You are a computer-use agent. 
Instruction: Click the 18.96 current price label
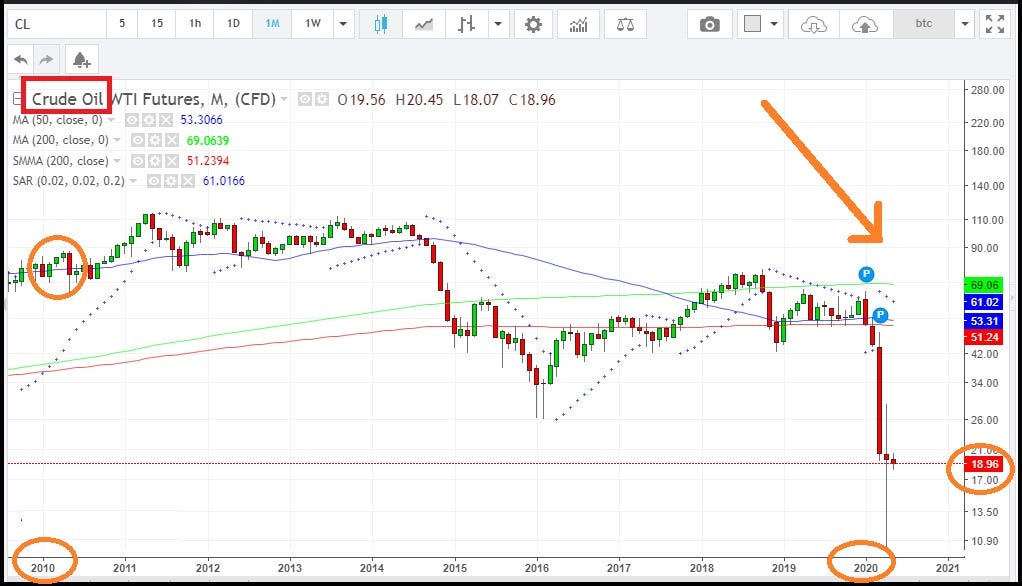[x=984, y=464]
